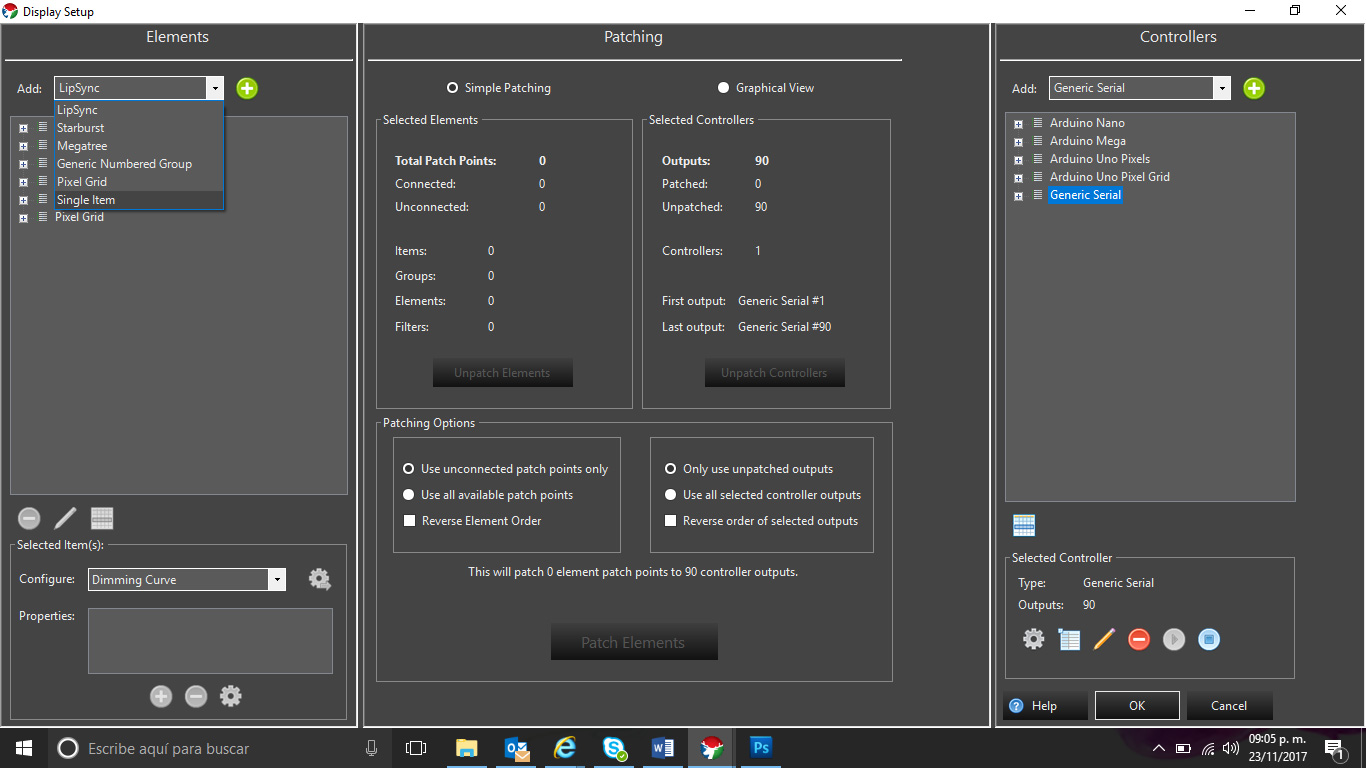Choose Use all available patch points
The width and height of the screenshot is (1366, 768).
click(408, 495)
